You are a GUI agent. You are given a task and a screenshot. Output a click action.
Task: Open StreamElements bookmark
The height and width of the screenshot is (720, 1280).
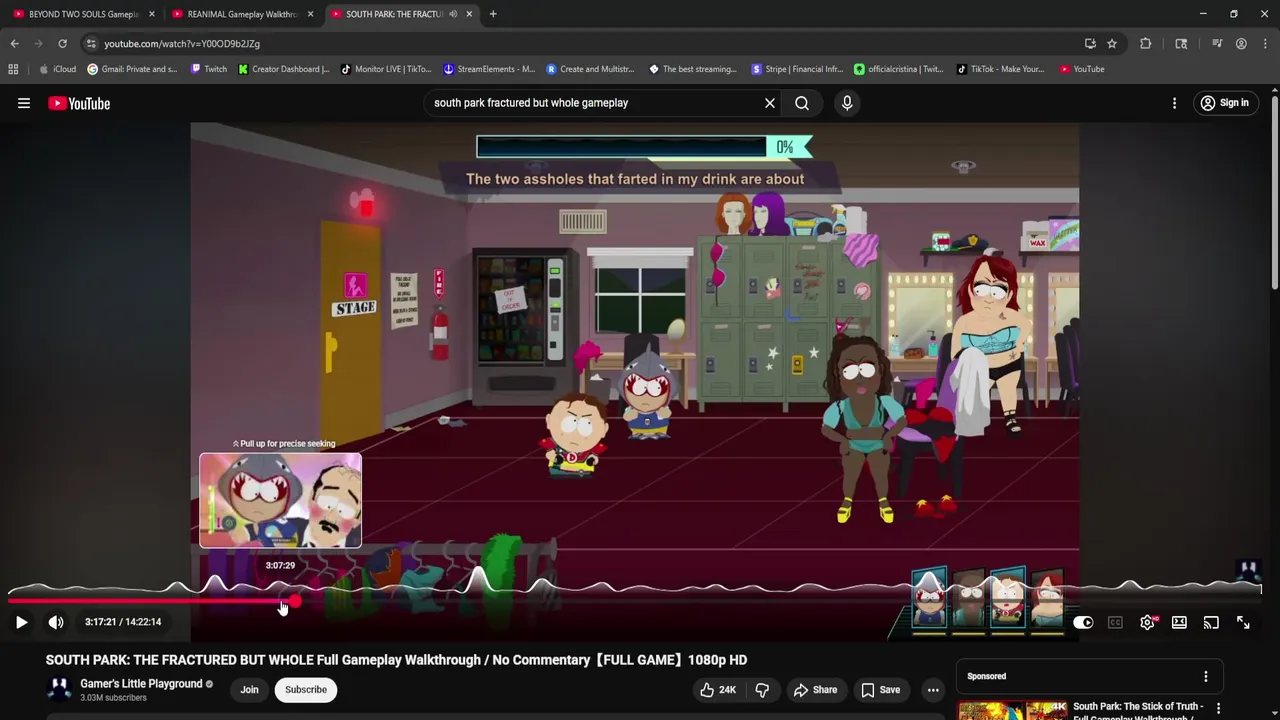[x=489, y=69]
